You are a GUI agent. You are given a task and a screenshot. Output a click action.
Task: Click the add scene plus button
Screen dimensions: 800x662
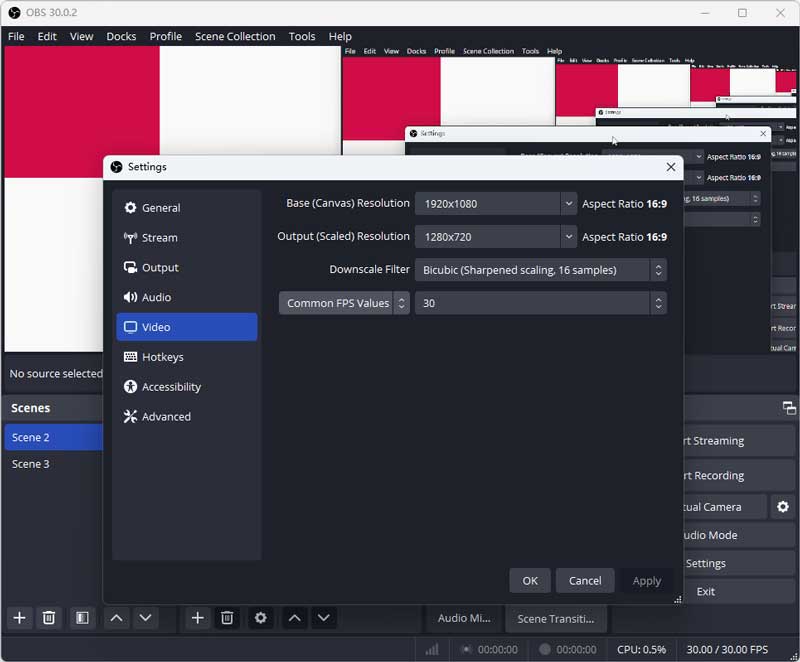point(19,618)
